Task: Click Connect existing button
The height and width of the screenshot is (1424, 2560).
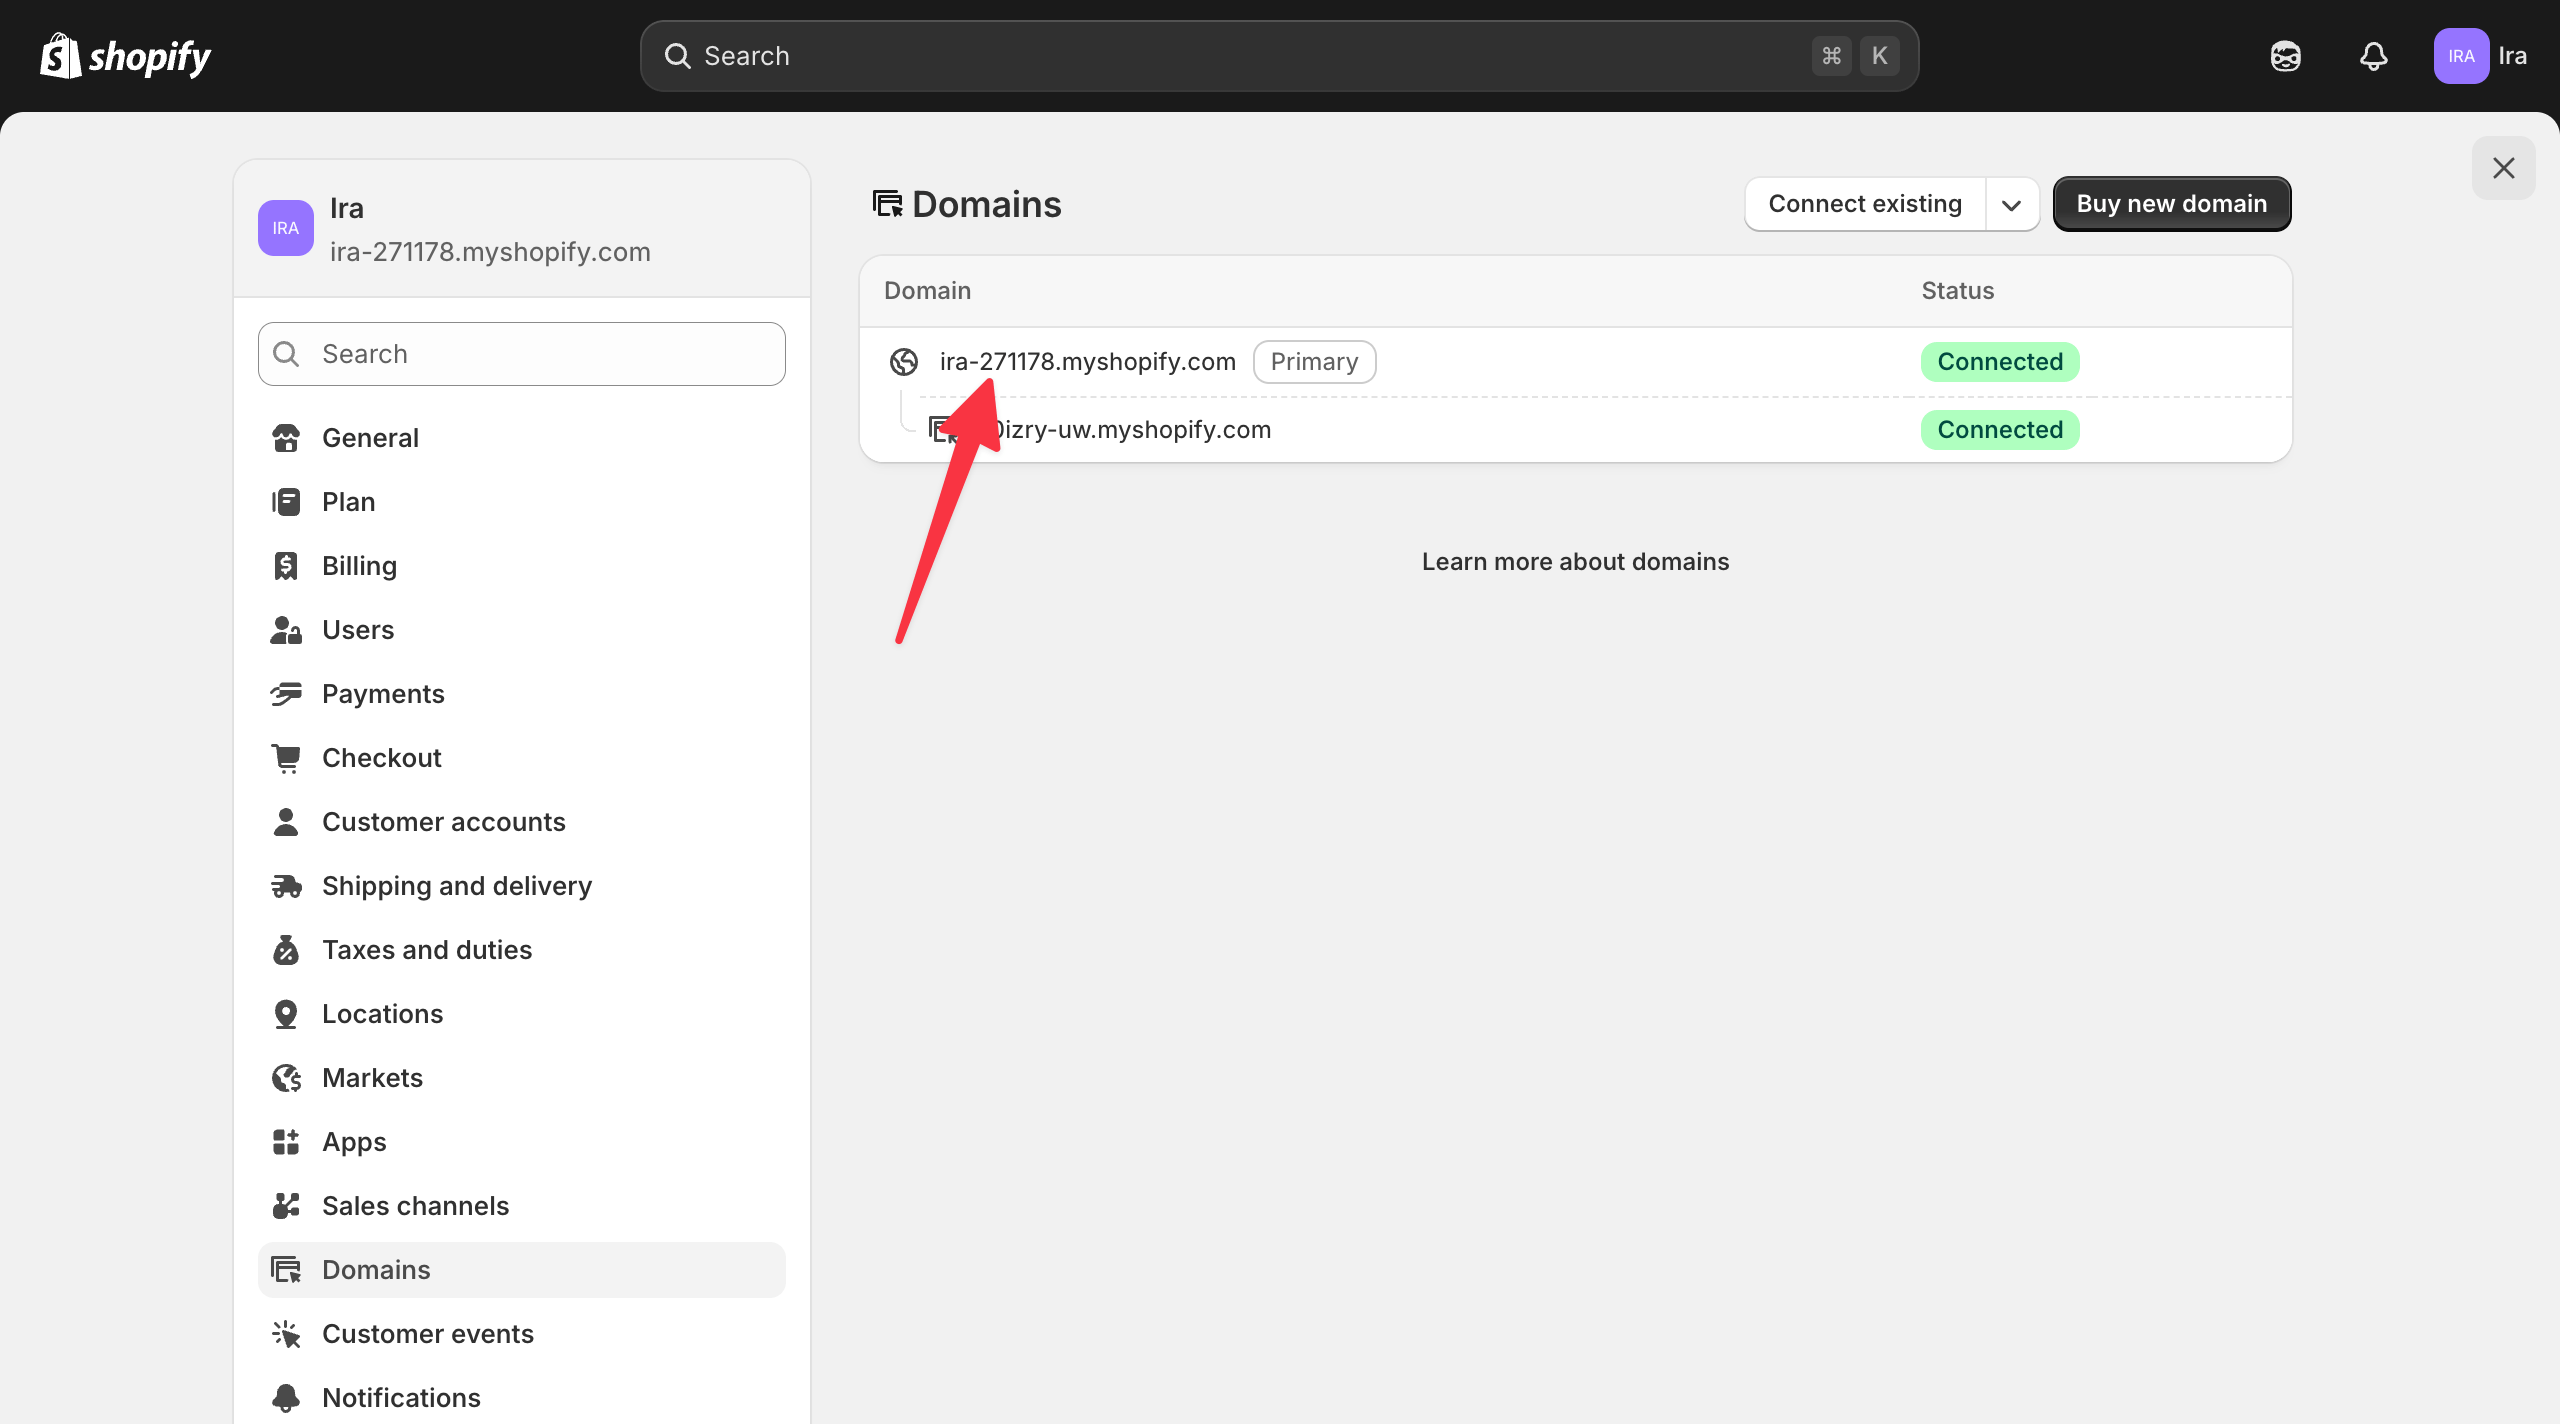Action: coord(1865,204)
